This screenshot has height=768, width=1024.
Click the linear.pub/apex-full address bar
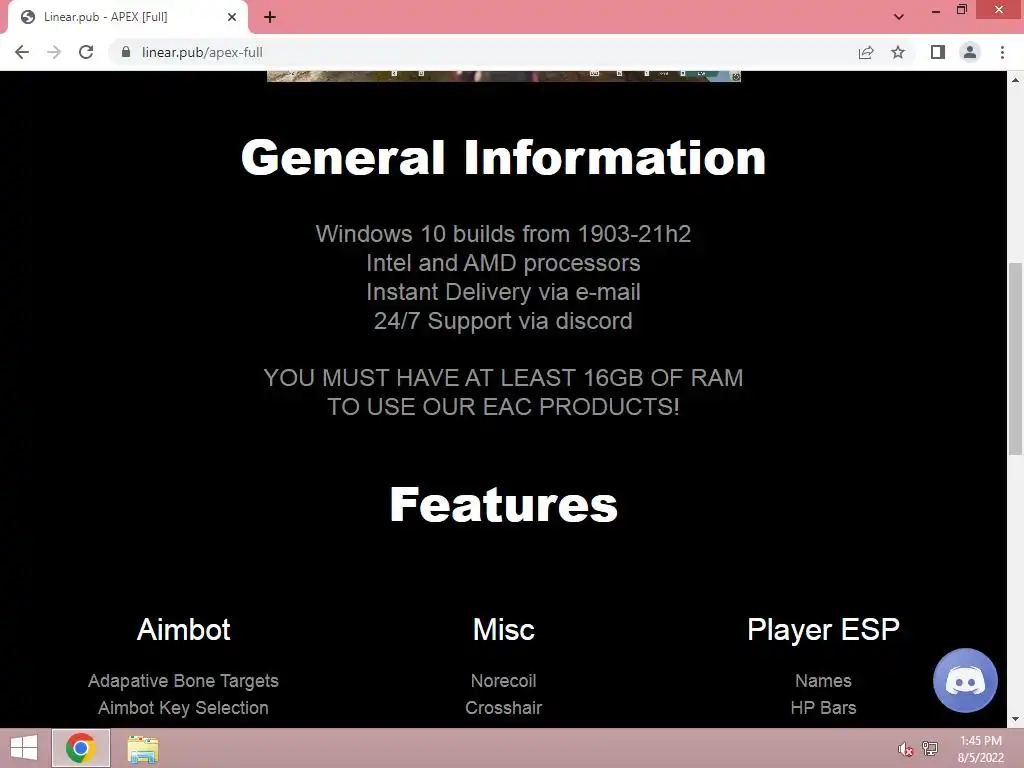click(483, 52)
